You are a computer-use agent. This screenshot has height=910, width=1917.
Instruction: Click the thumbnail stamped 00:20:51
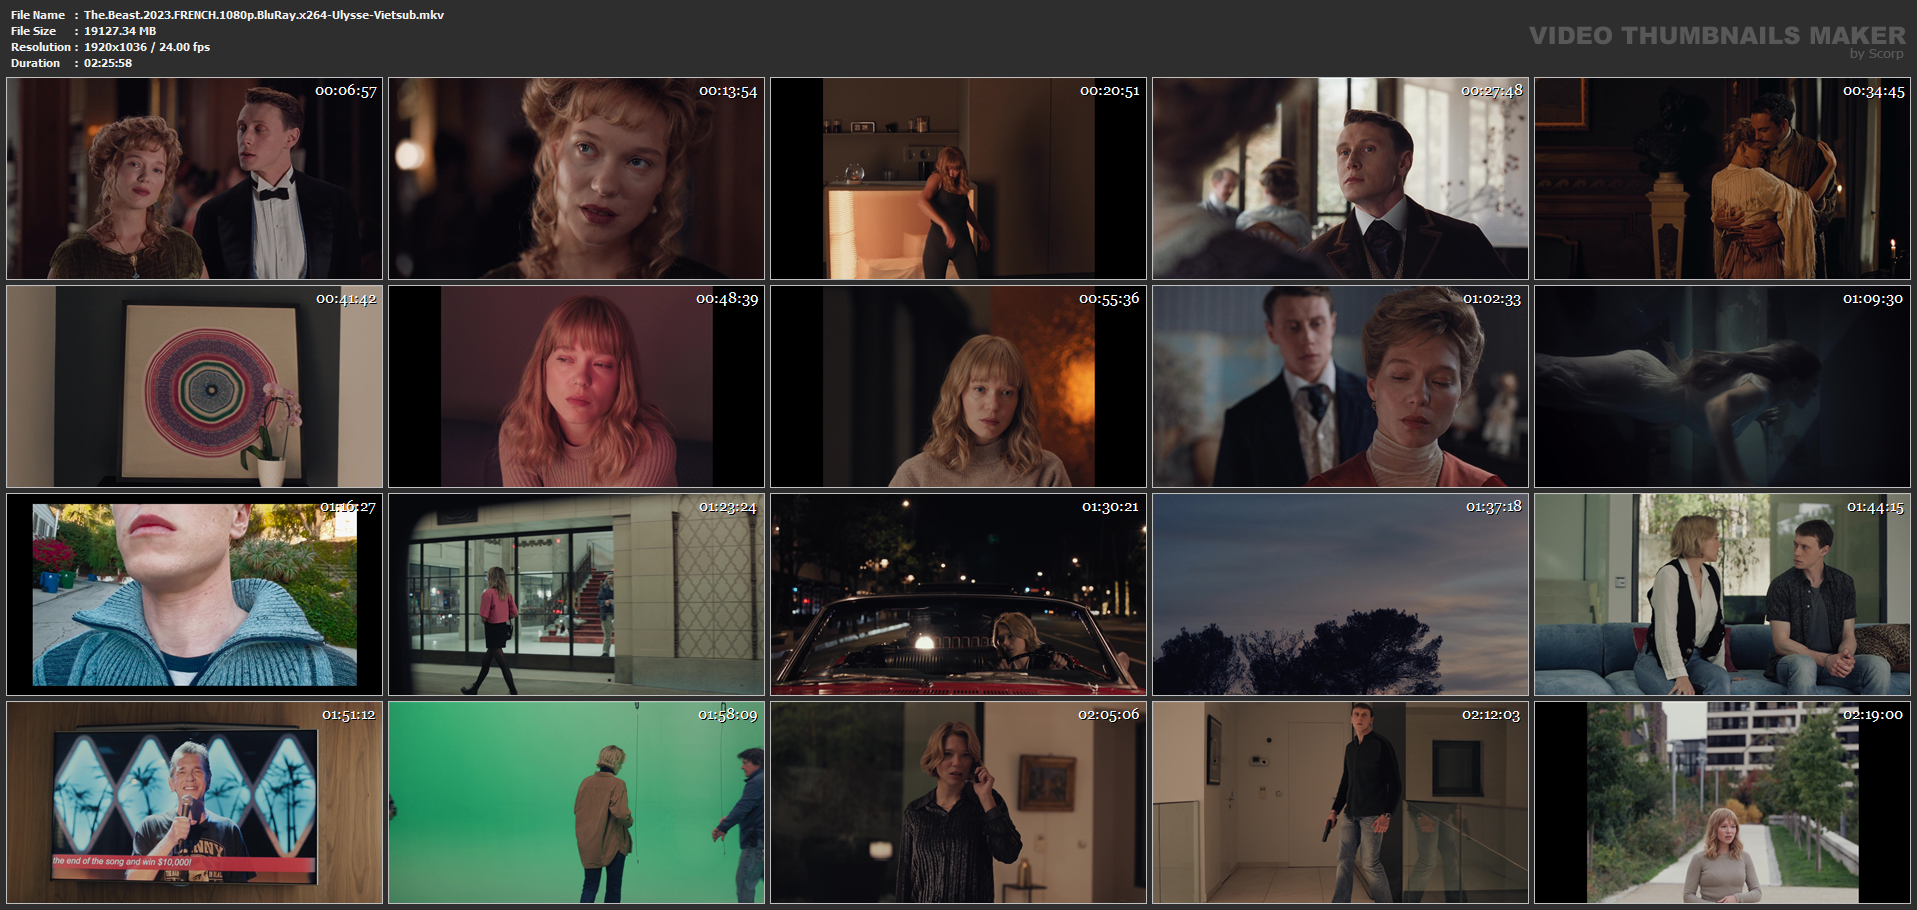pos(958,178)
